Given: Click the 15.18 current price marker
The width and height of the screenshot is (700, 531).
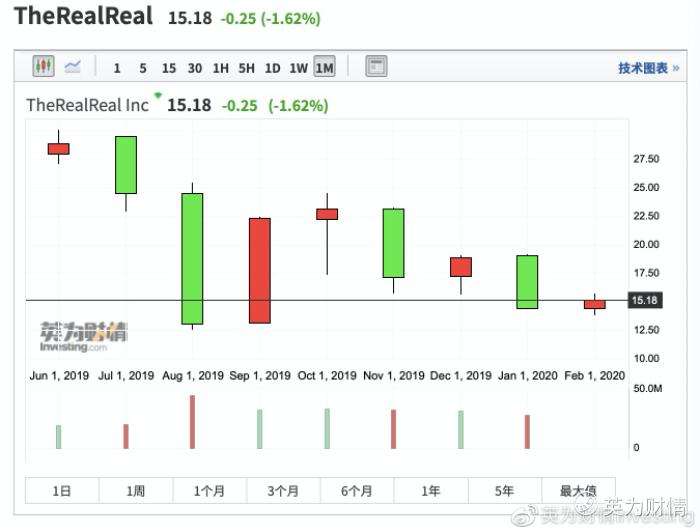Looking at the screenshot, I should (645, 300).
